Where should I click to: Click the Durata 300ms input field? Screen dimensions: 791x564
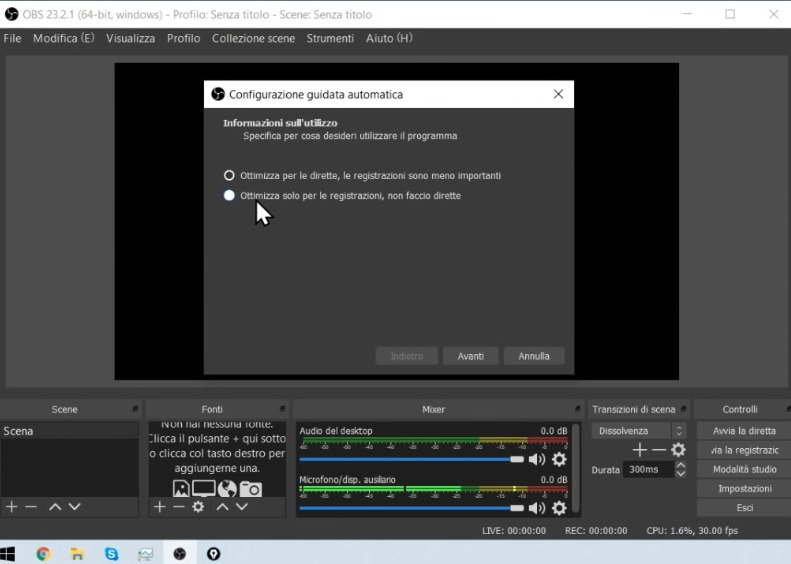coord(647,469)
